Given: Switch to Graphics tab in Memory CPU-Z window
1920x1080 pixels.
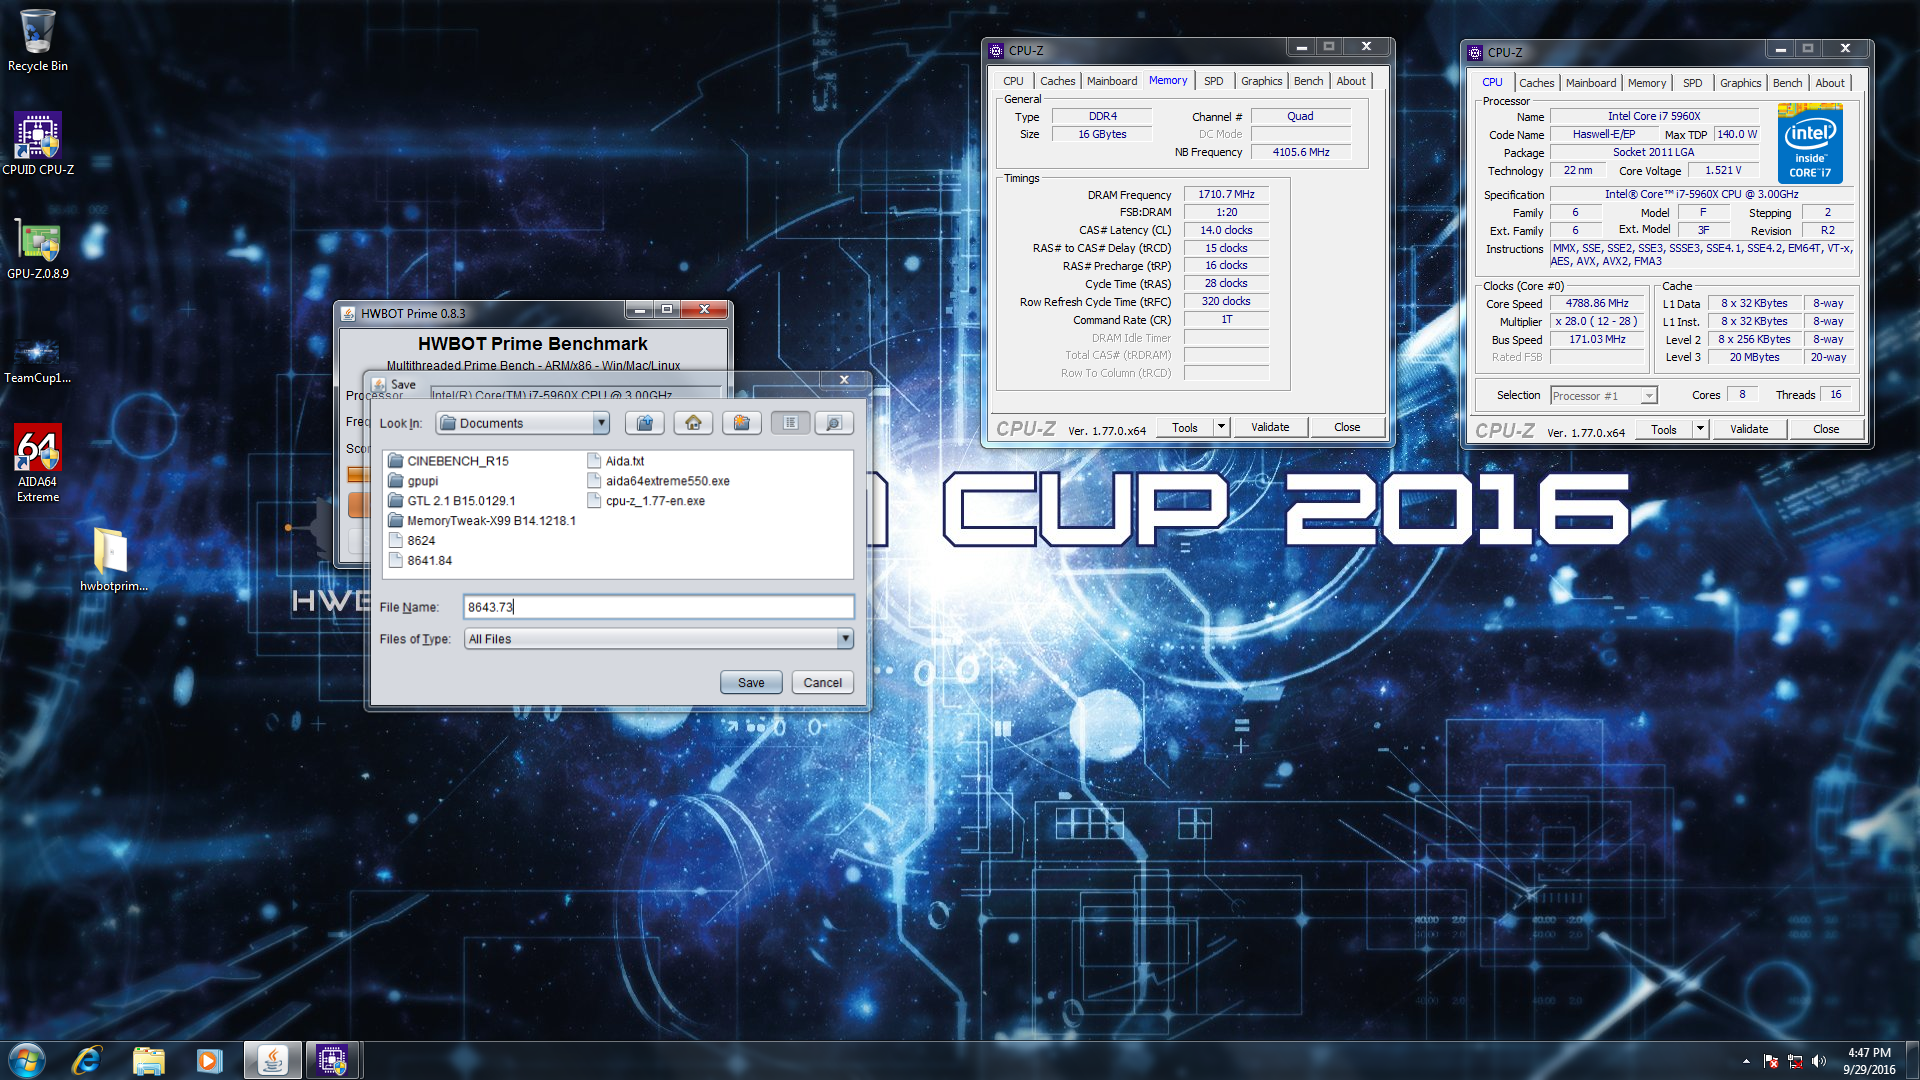Looking at the screenshot, I should click(x=1261, y=81).
